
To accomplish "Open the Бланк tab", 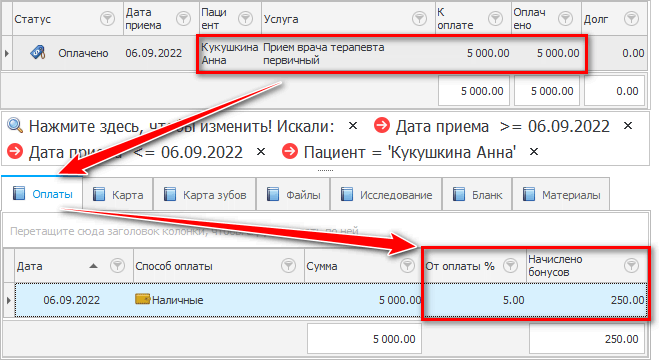I will pyautogui.click(x=477, y=195).
